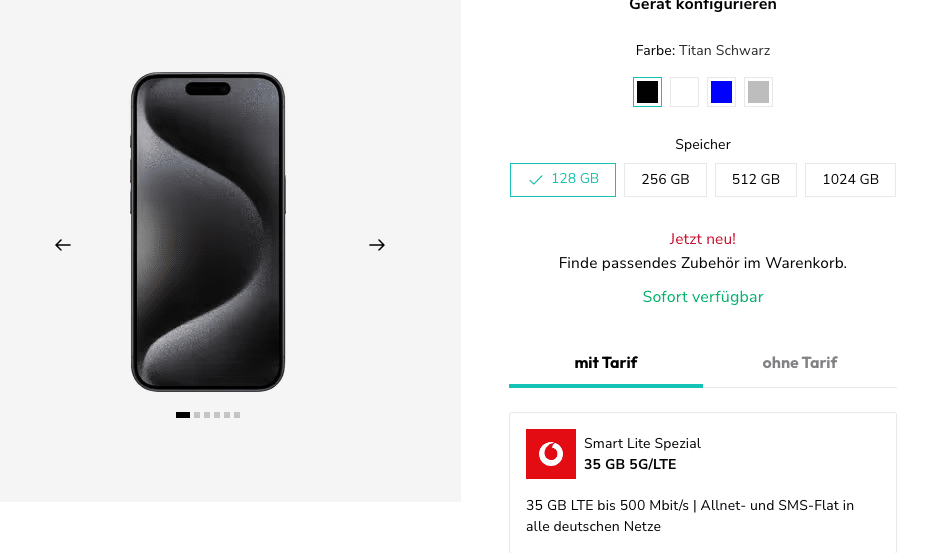Select the white color swatch

(685, 92)
